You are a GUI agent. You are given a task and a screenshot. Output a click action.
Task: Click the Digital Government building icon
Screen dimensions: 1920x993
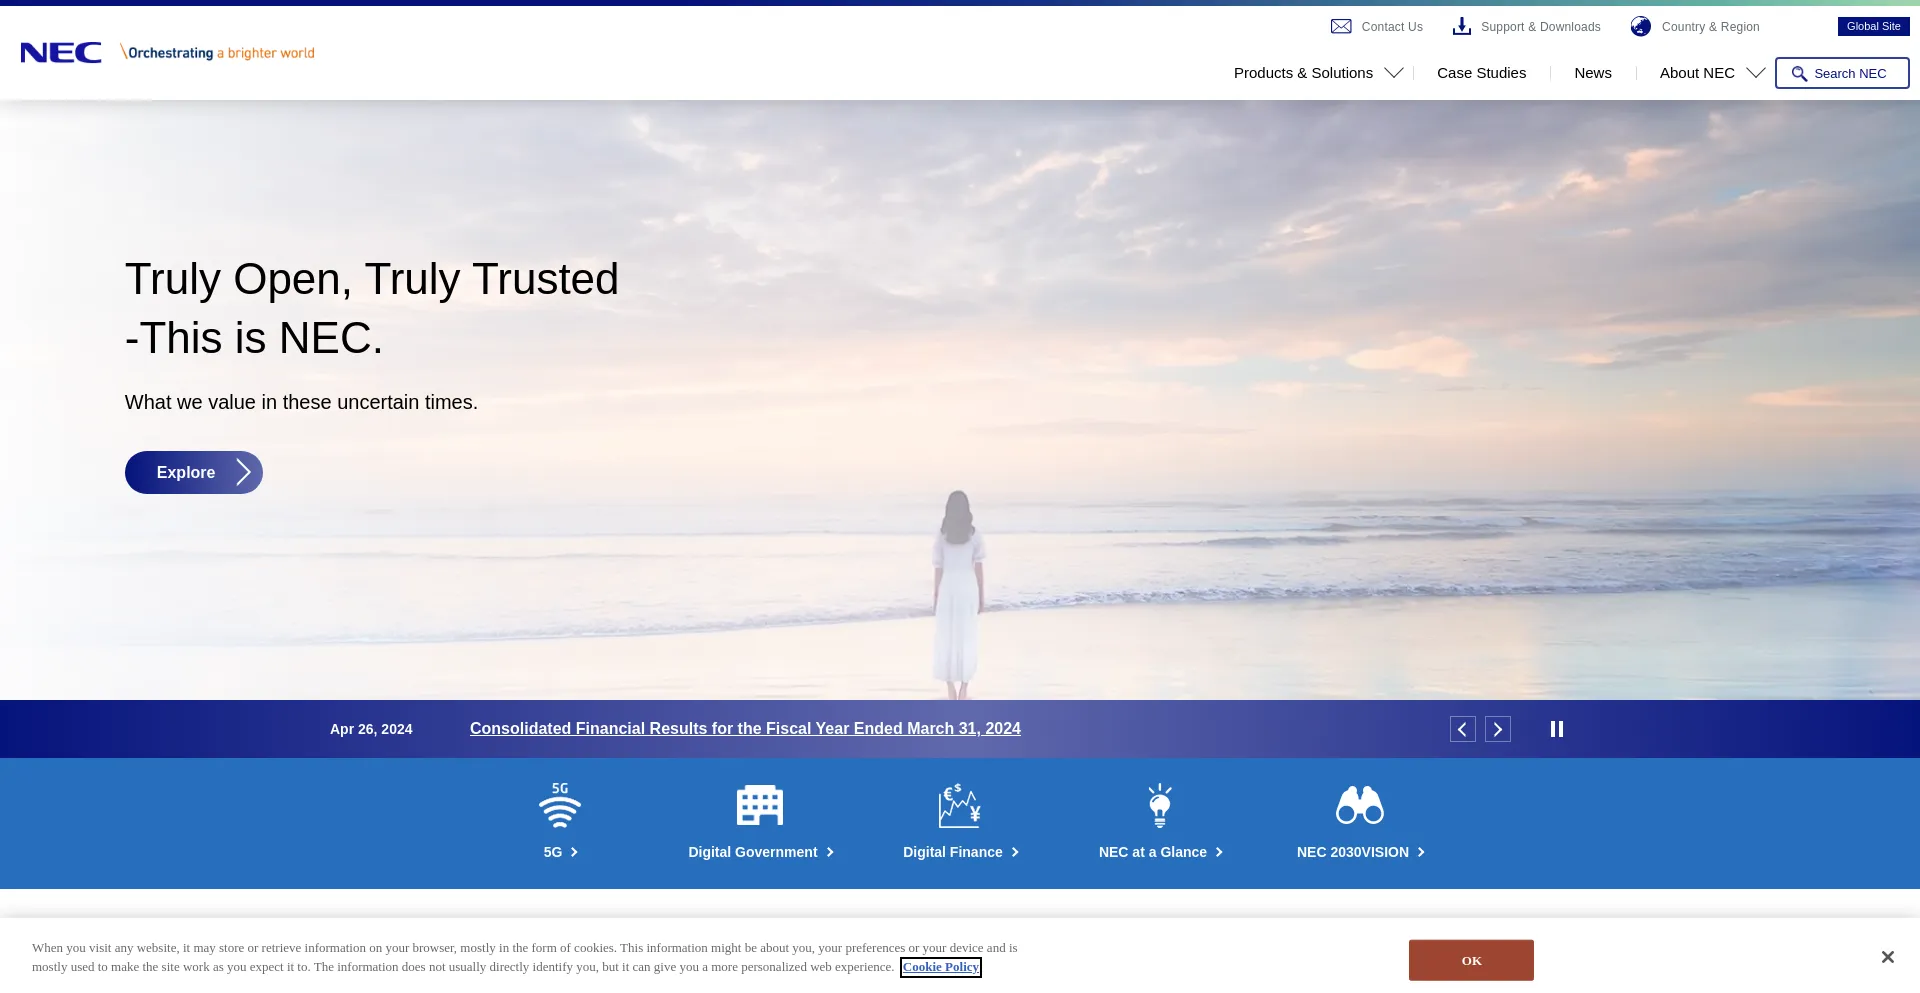[x=760, y=805]
